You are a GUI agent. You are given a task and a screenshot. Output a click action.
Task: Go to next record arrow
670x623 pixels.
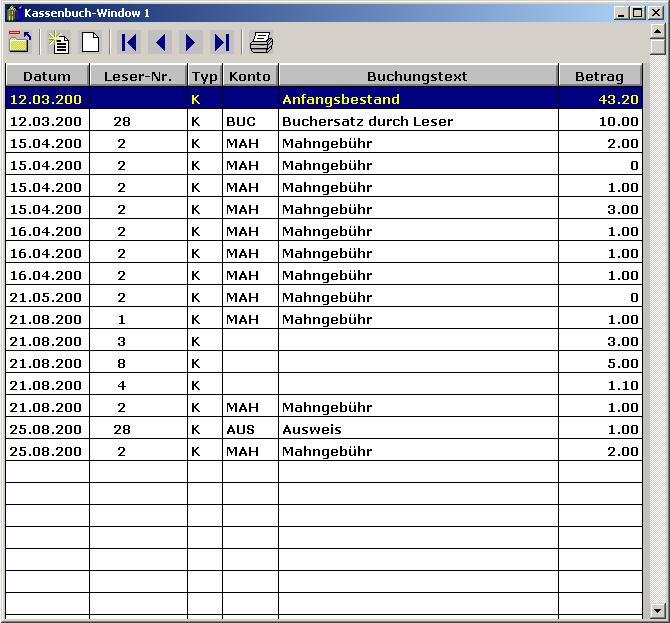(191, 43)
